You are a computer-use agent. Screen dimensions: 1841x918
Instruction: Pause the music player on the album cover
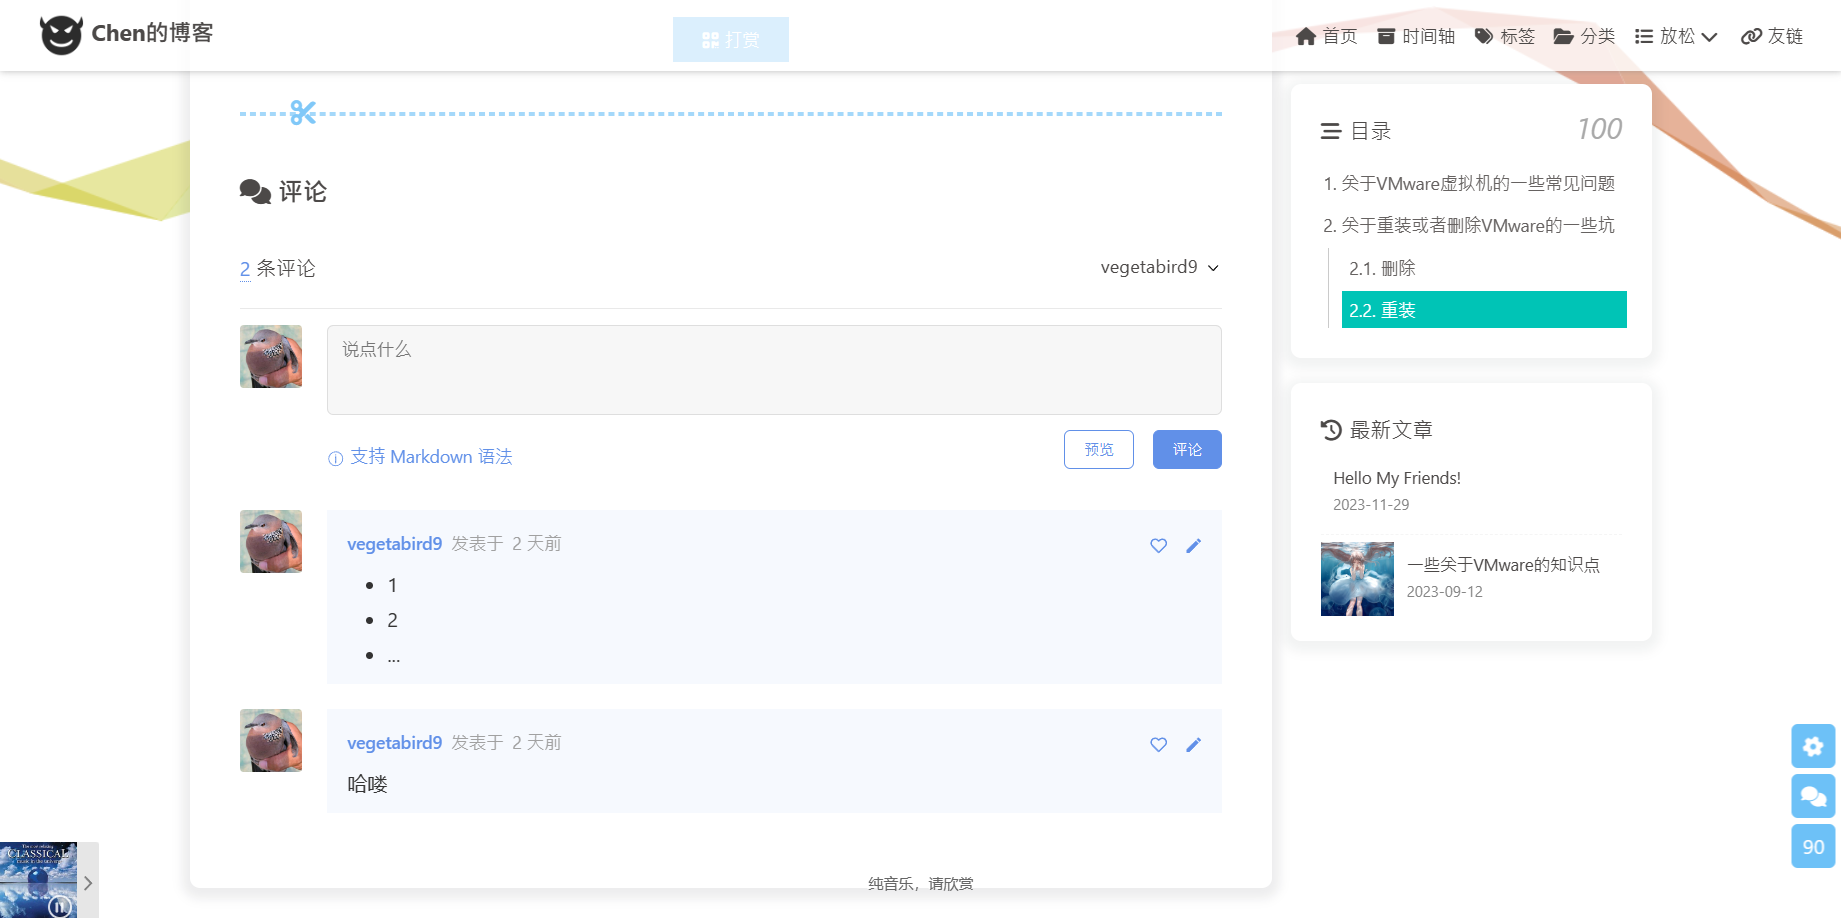(x=60, y=907)
